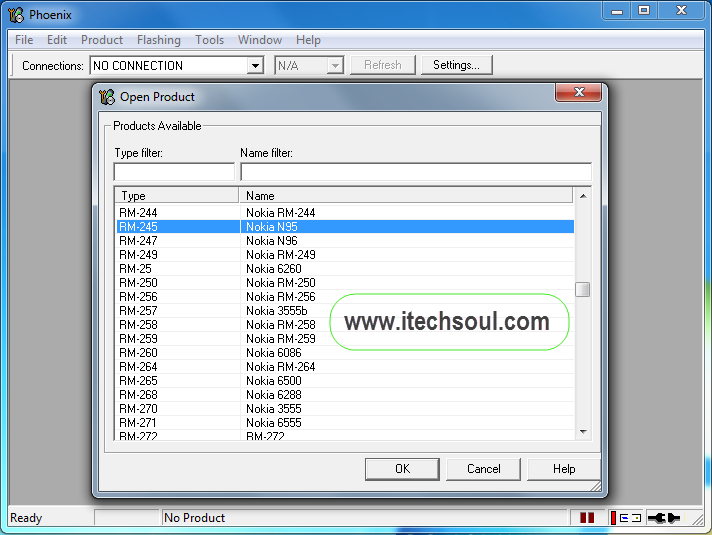The image size is (712, 535).
Task: Open the Edit menu
Action: 57,40
